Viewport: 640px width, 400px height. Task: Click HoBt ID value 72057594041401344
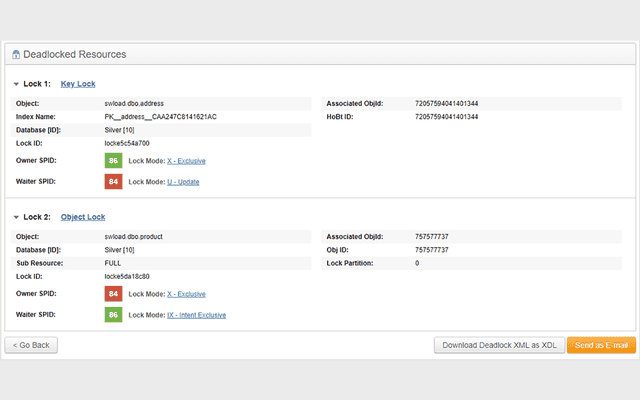point(447,117)
